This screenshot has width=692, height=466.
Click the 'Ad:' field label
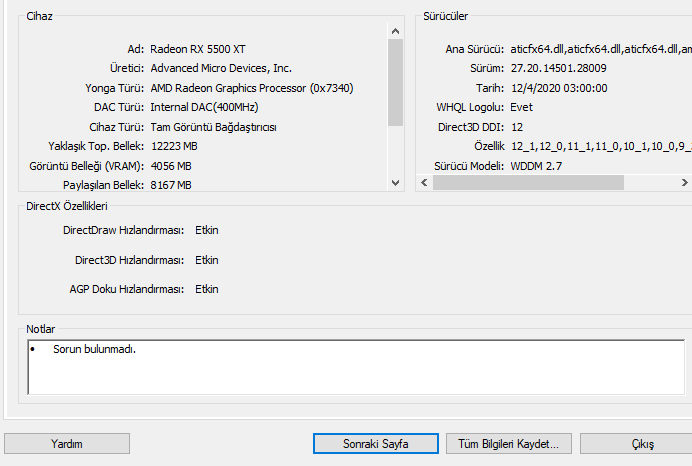(x=136, y=49)
